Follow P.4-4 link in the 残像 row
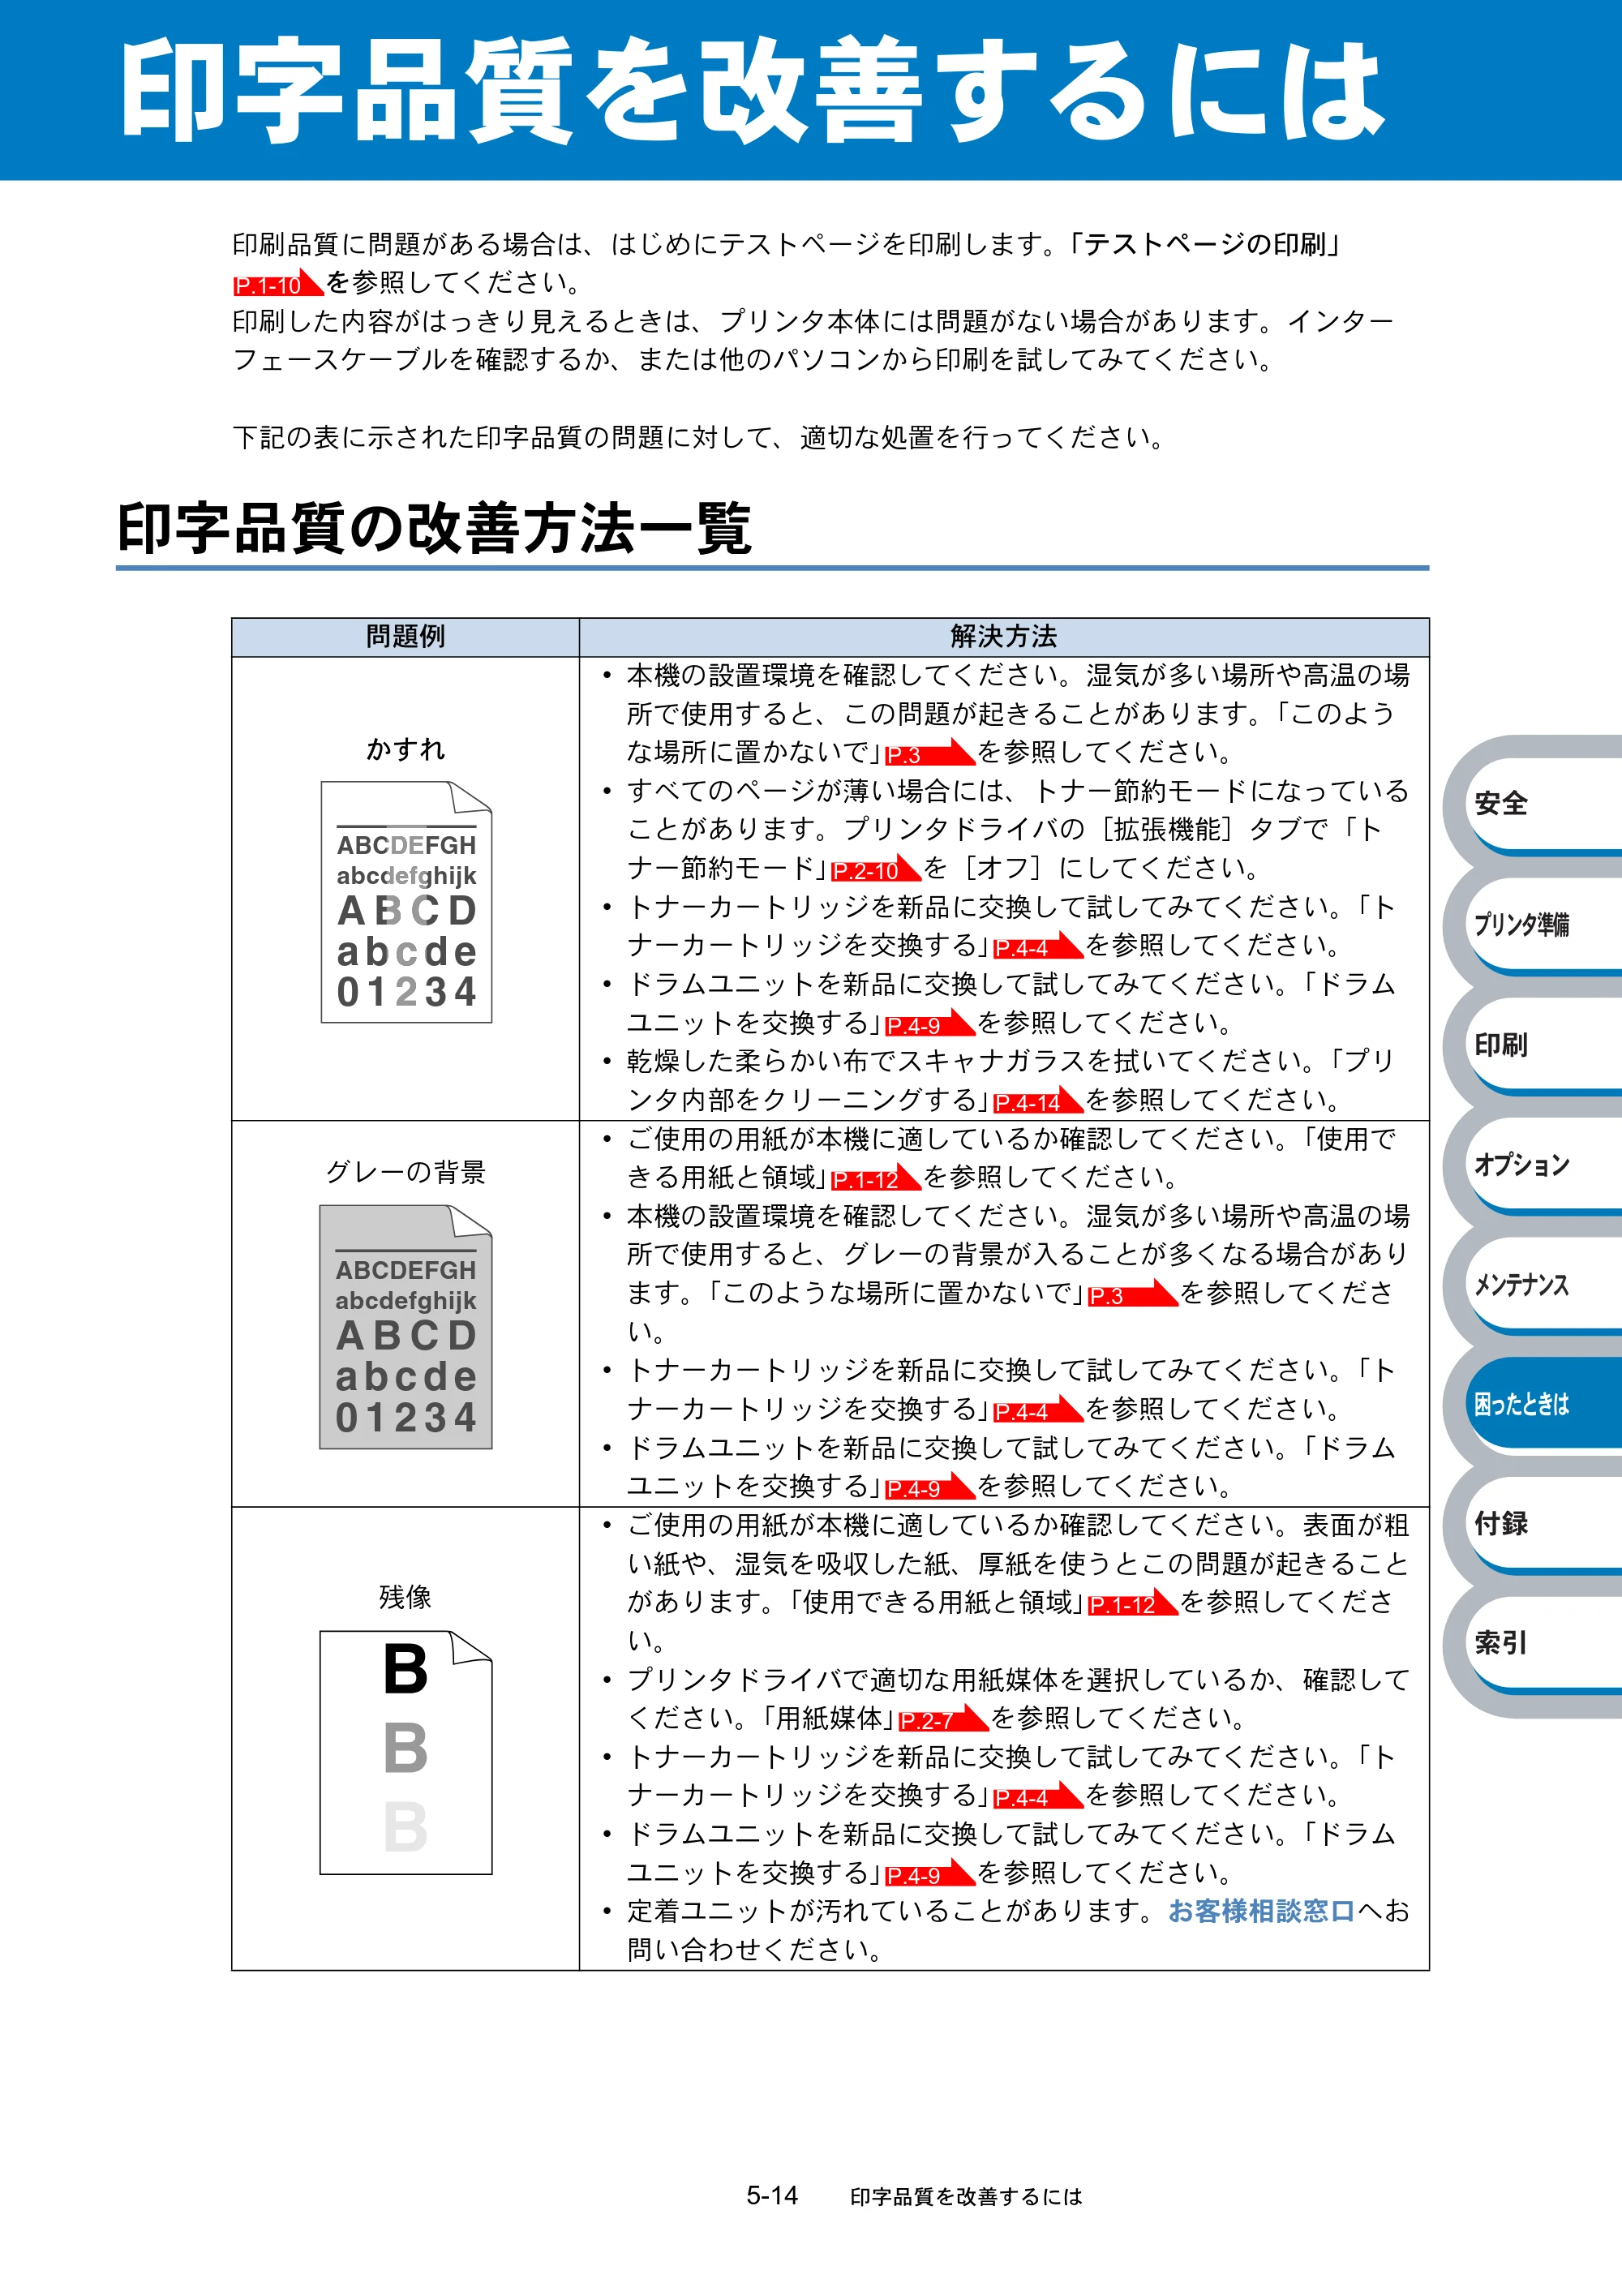1622x2296 pixels. coord(1038,1796)
